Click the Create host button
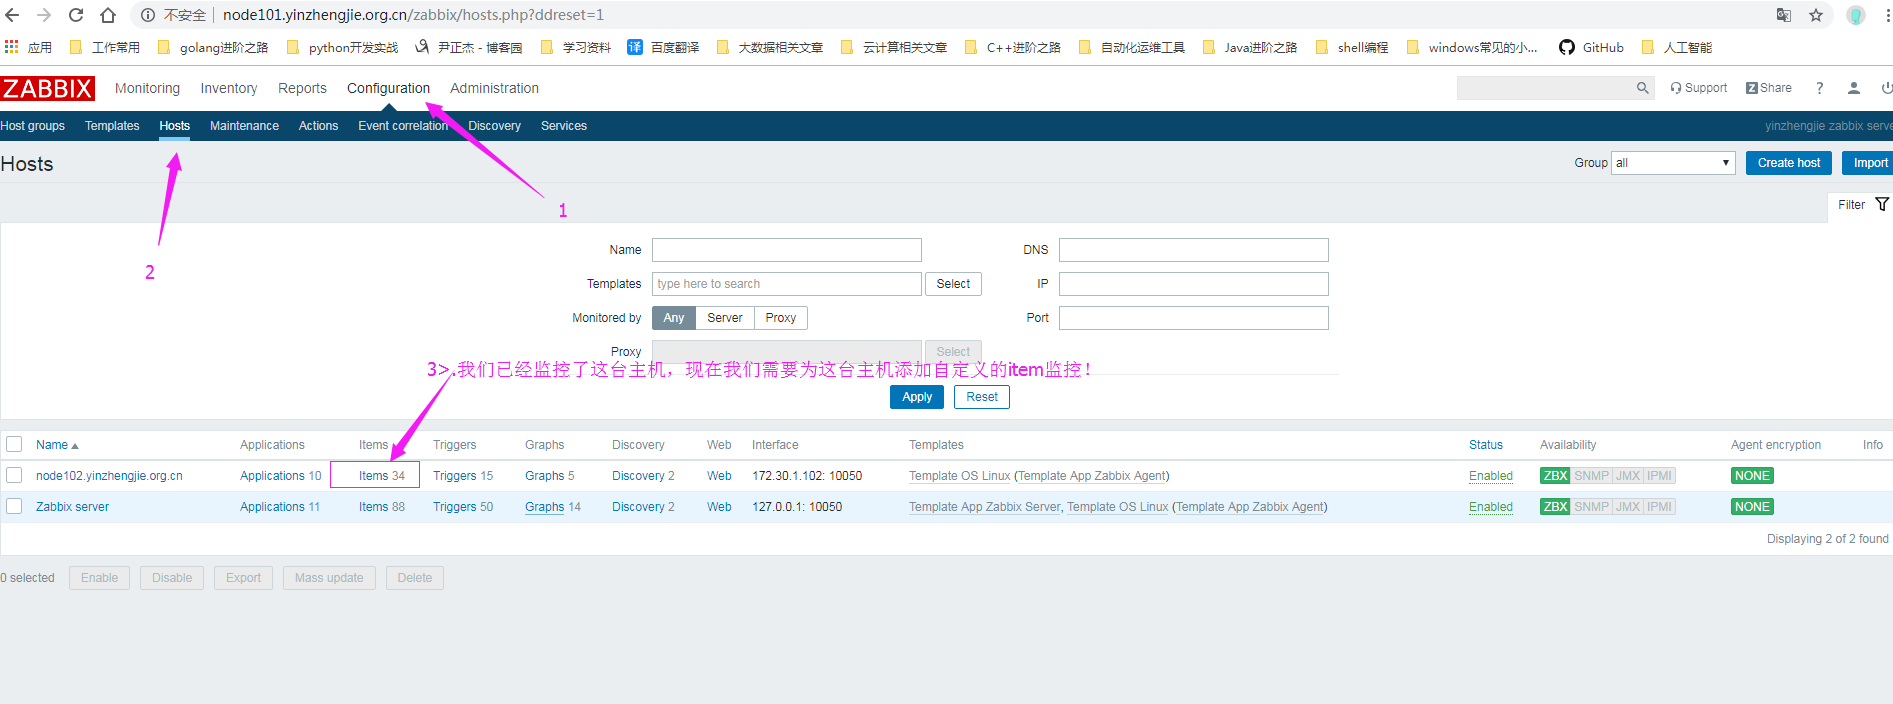The image size is (1893, 704). [x=1789, y=163]
